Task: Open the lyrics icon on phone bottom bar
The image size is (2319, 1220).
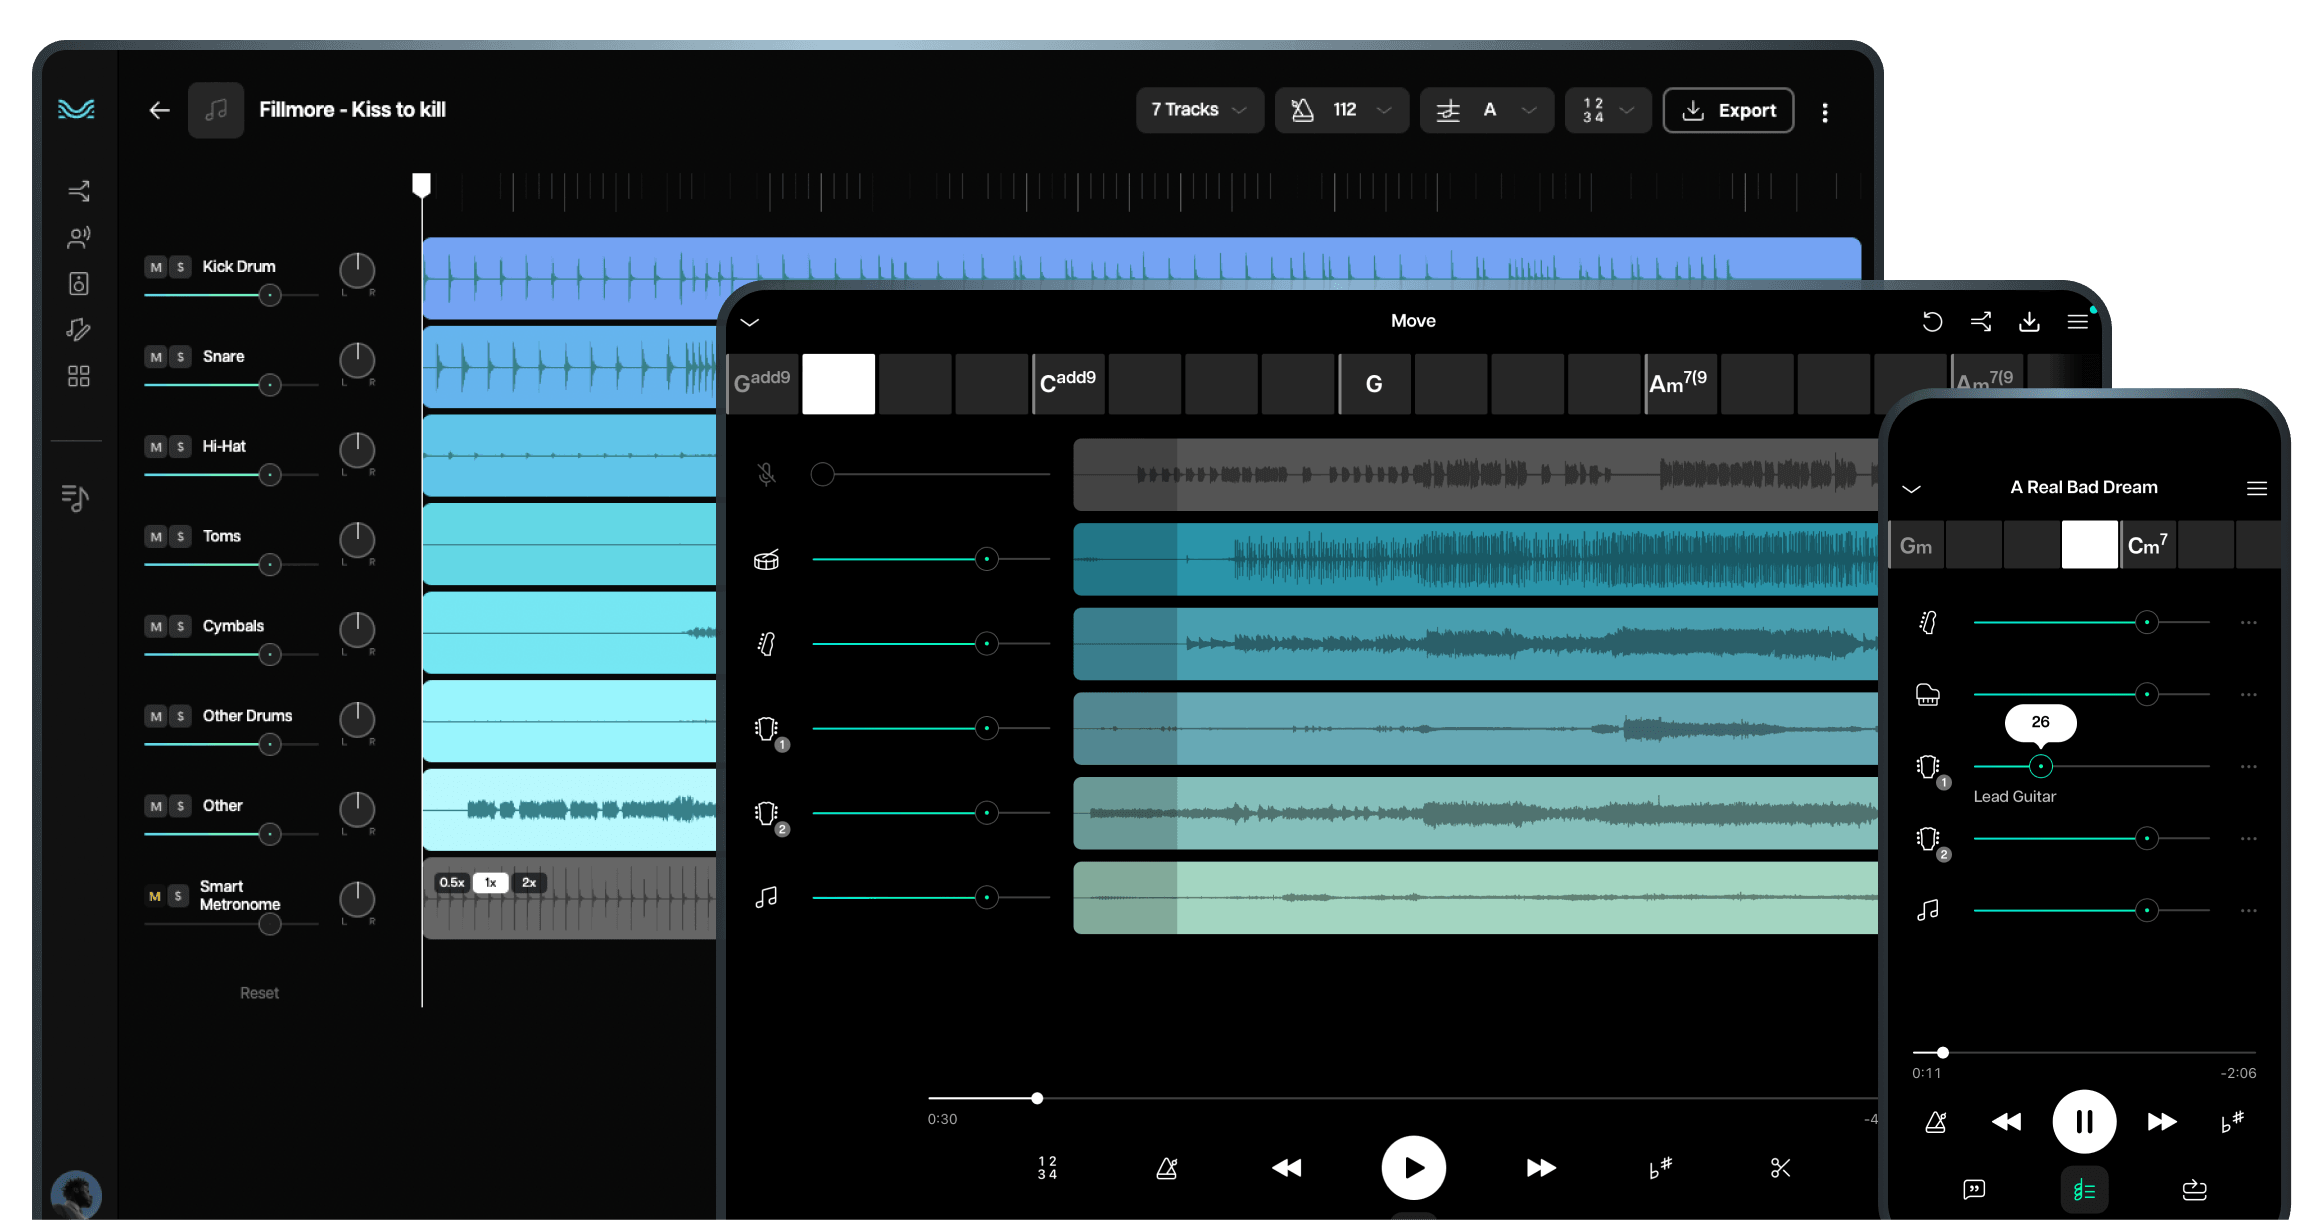Action: point(1974,1189)
